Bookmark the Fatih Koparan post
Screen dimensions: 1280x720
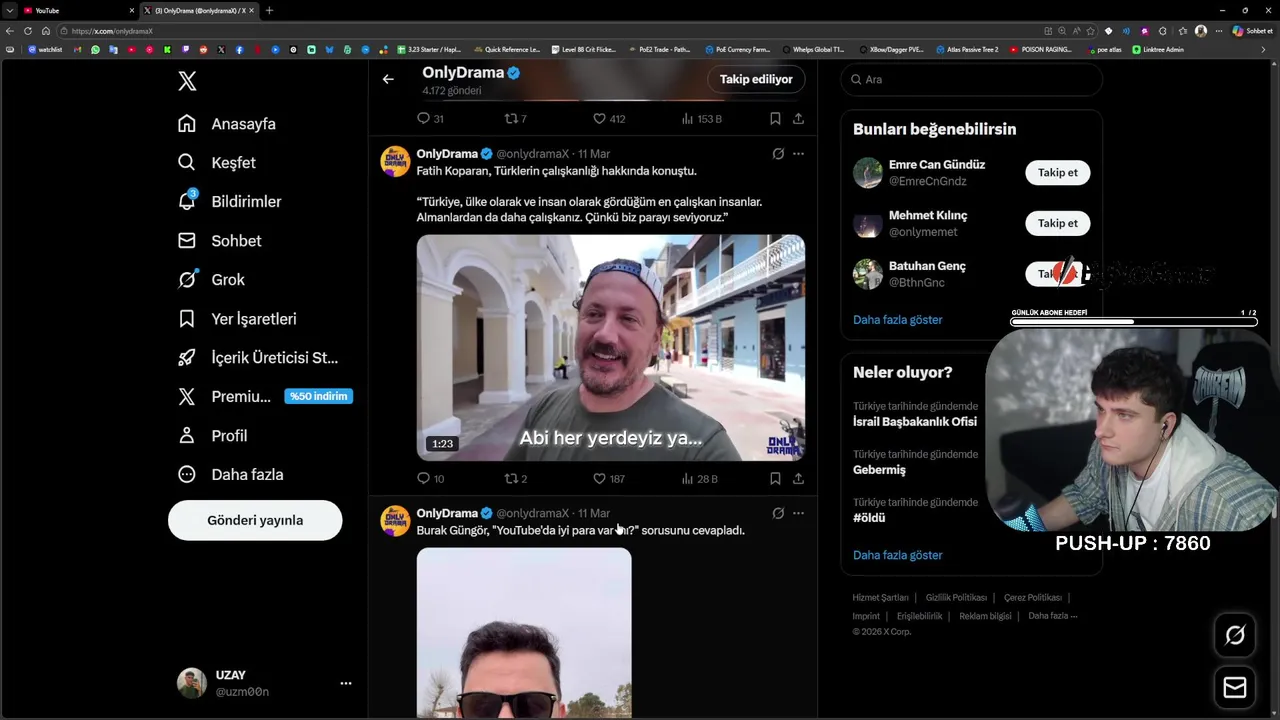[x=775, y=479]
